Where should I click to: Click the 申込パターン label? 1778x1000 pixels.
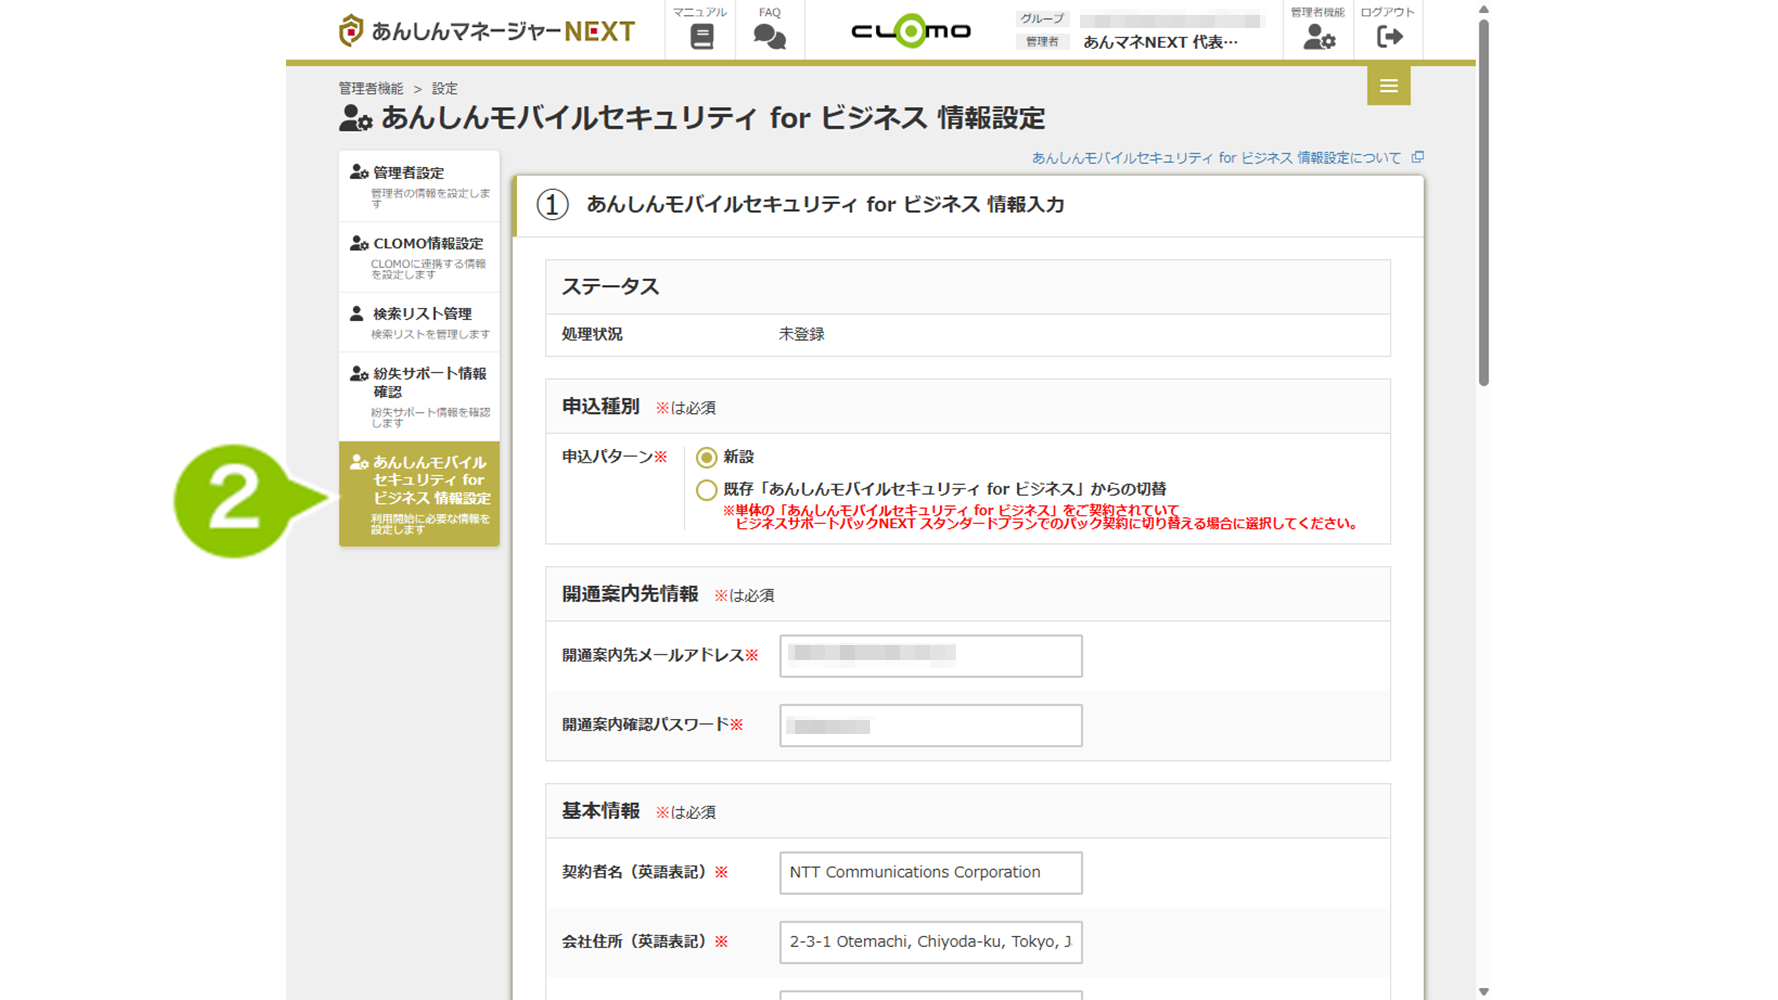pyautogui.click(x=607, y=456)
